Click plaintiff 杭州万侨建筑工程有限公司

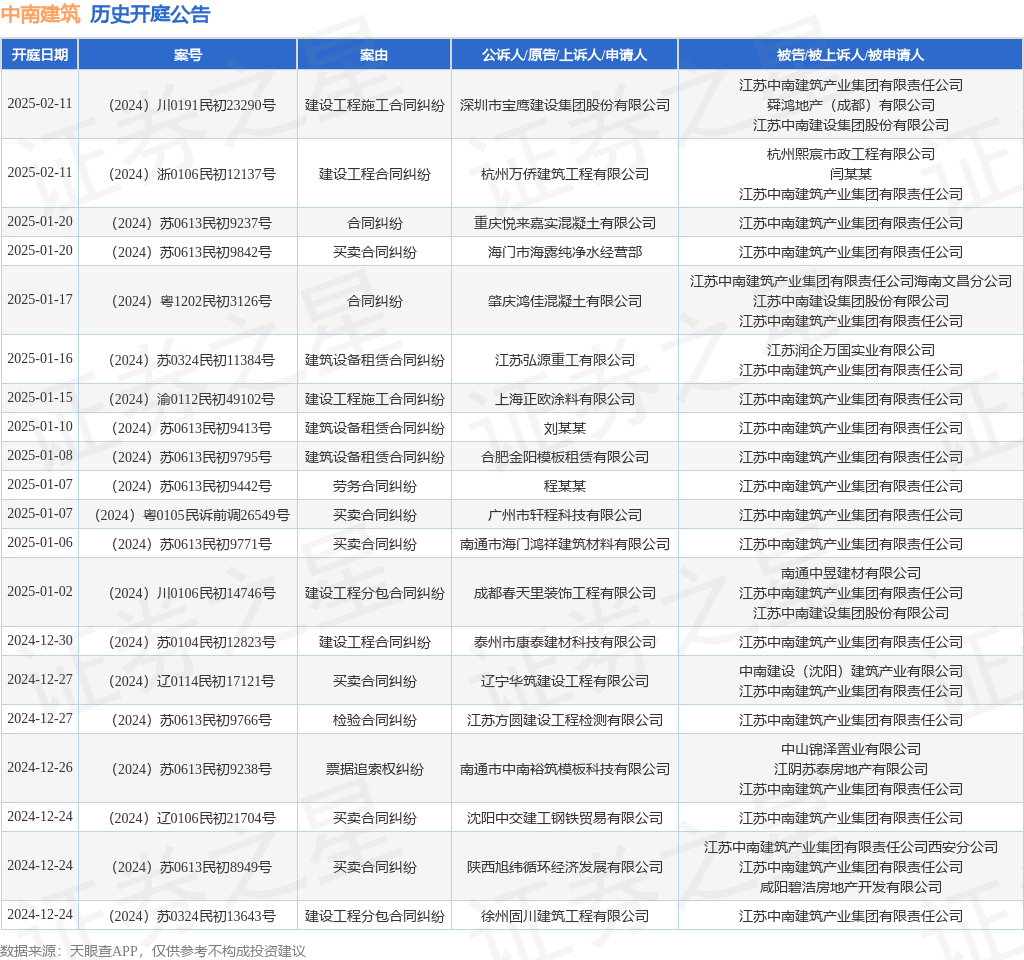[565, 174]
